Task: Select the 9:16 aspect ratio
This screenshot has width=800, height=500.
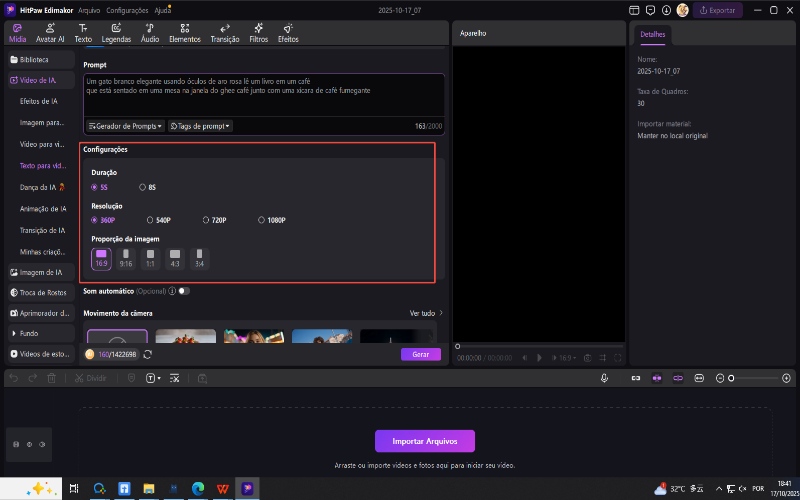Action: tap(126, 259)
